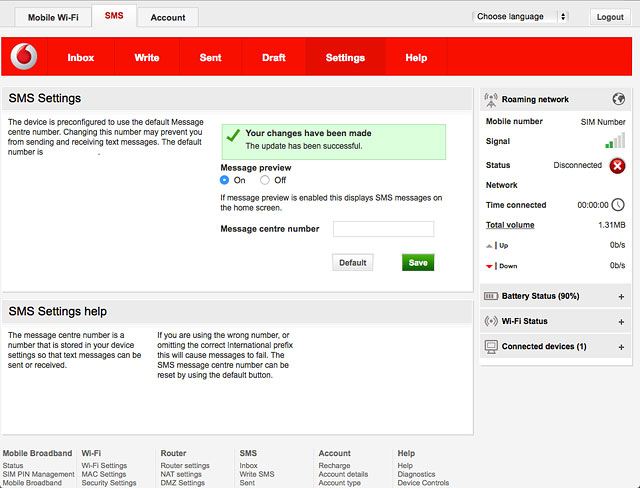Click the globe icon in Roaming network
Viewport: 640px width, 488px height.
(619, 99)
